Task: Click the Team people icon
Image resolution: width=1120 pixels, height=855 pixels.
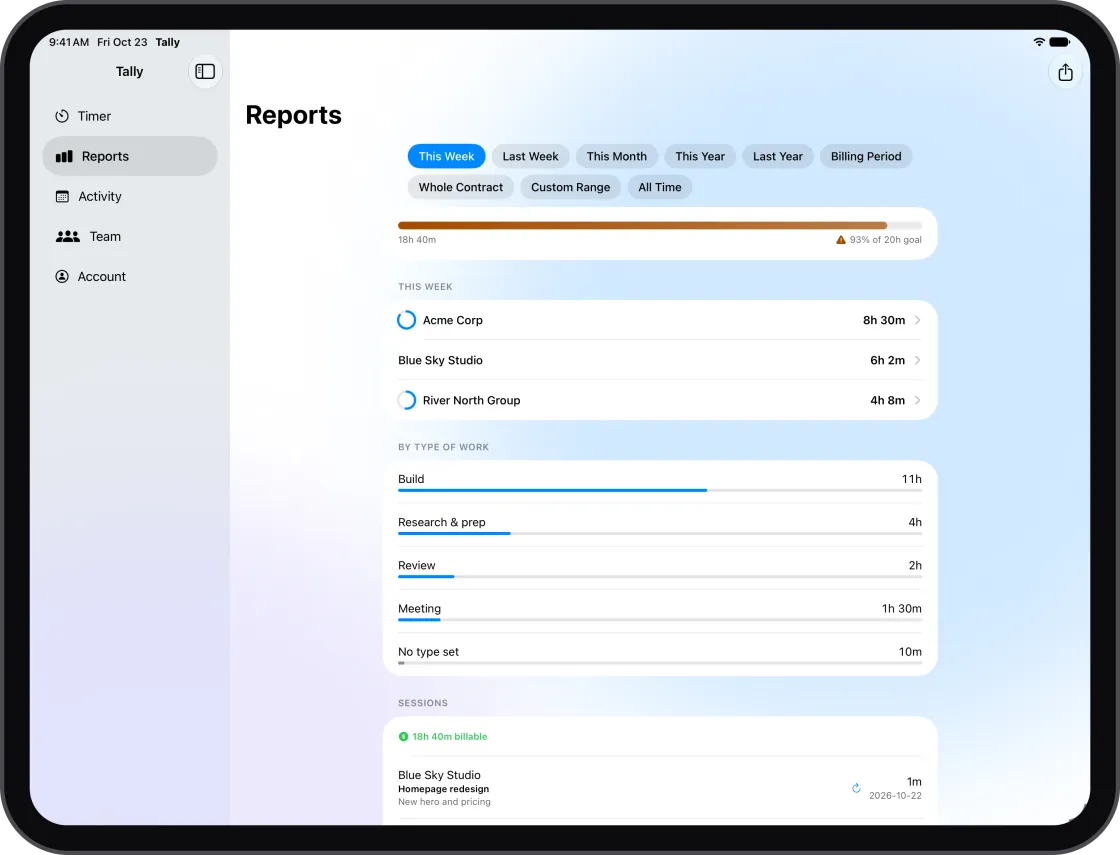Action: pos(68,236)
